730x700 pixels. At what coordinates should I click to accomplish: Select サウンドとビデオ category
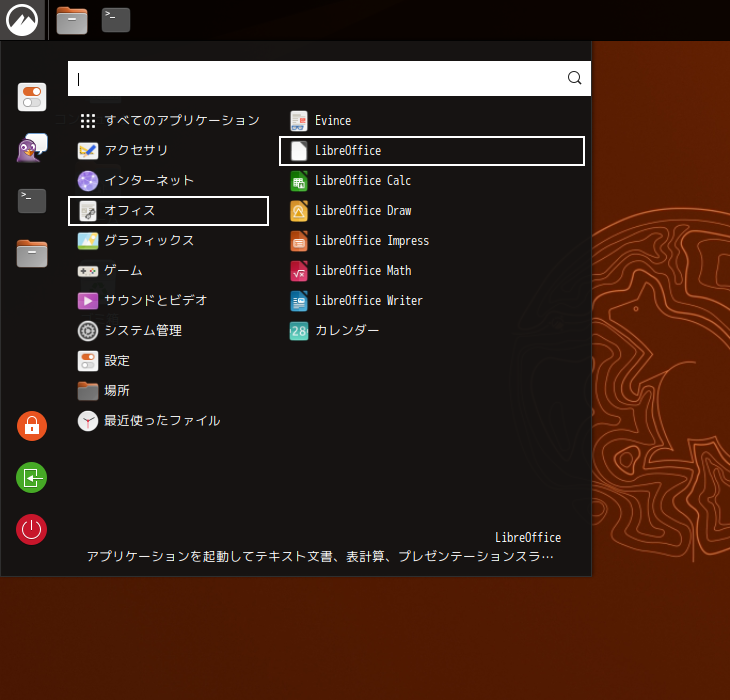168,301
